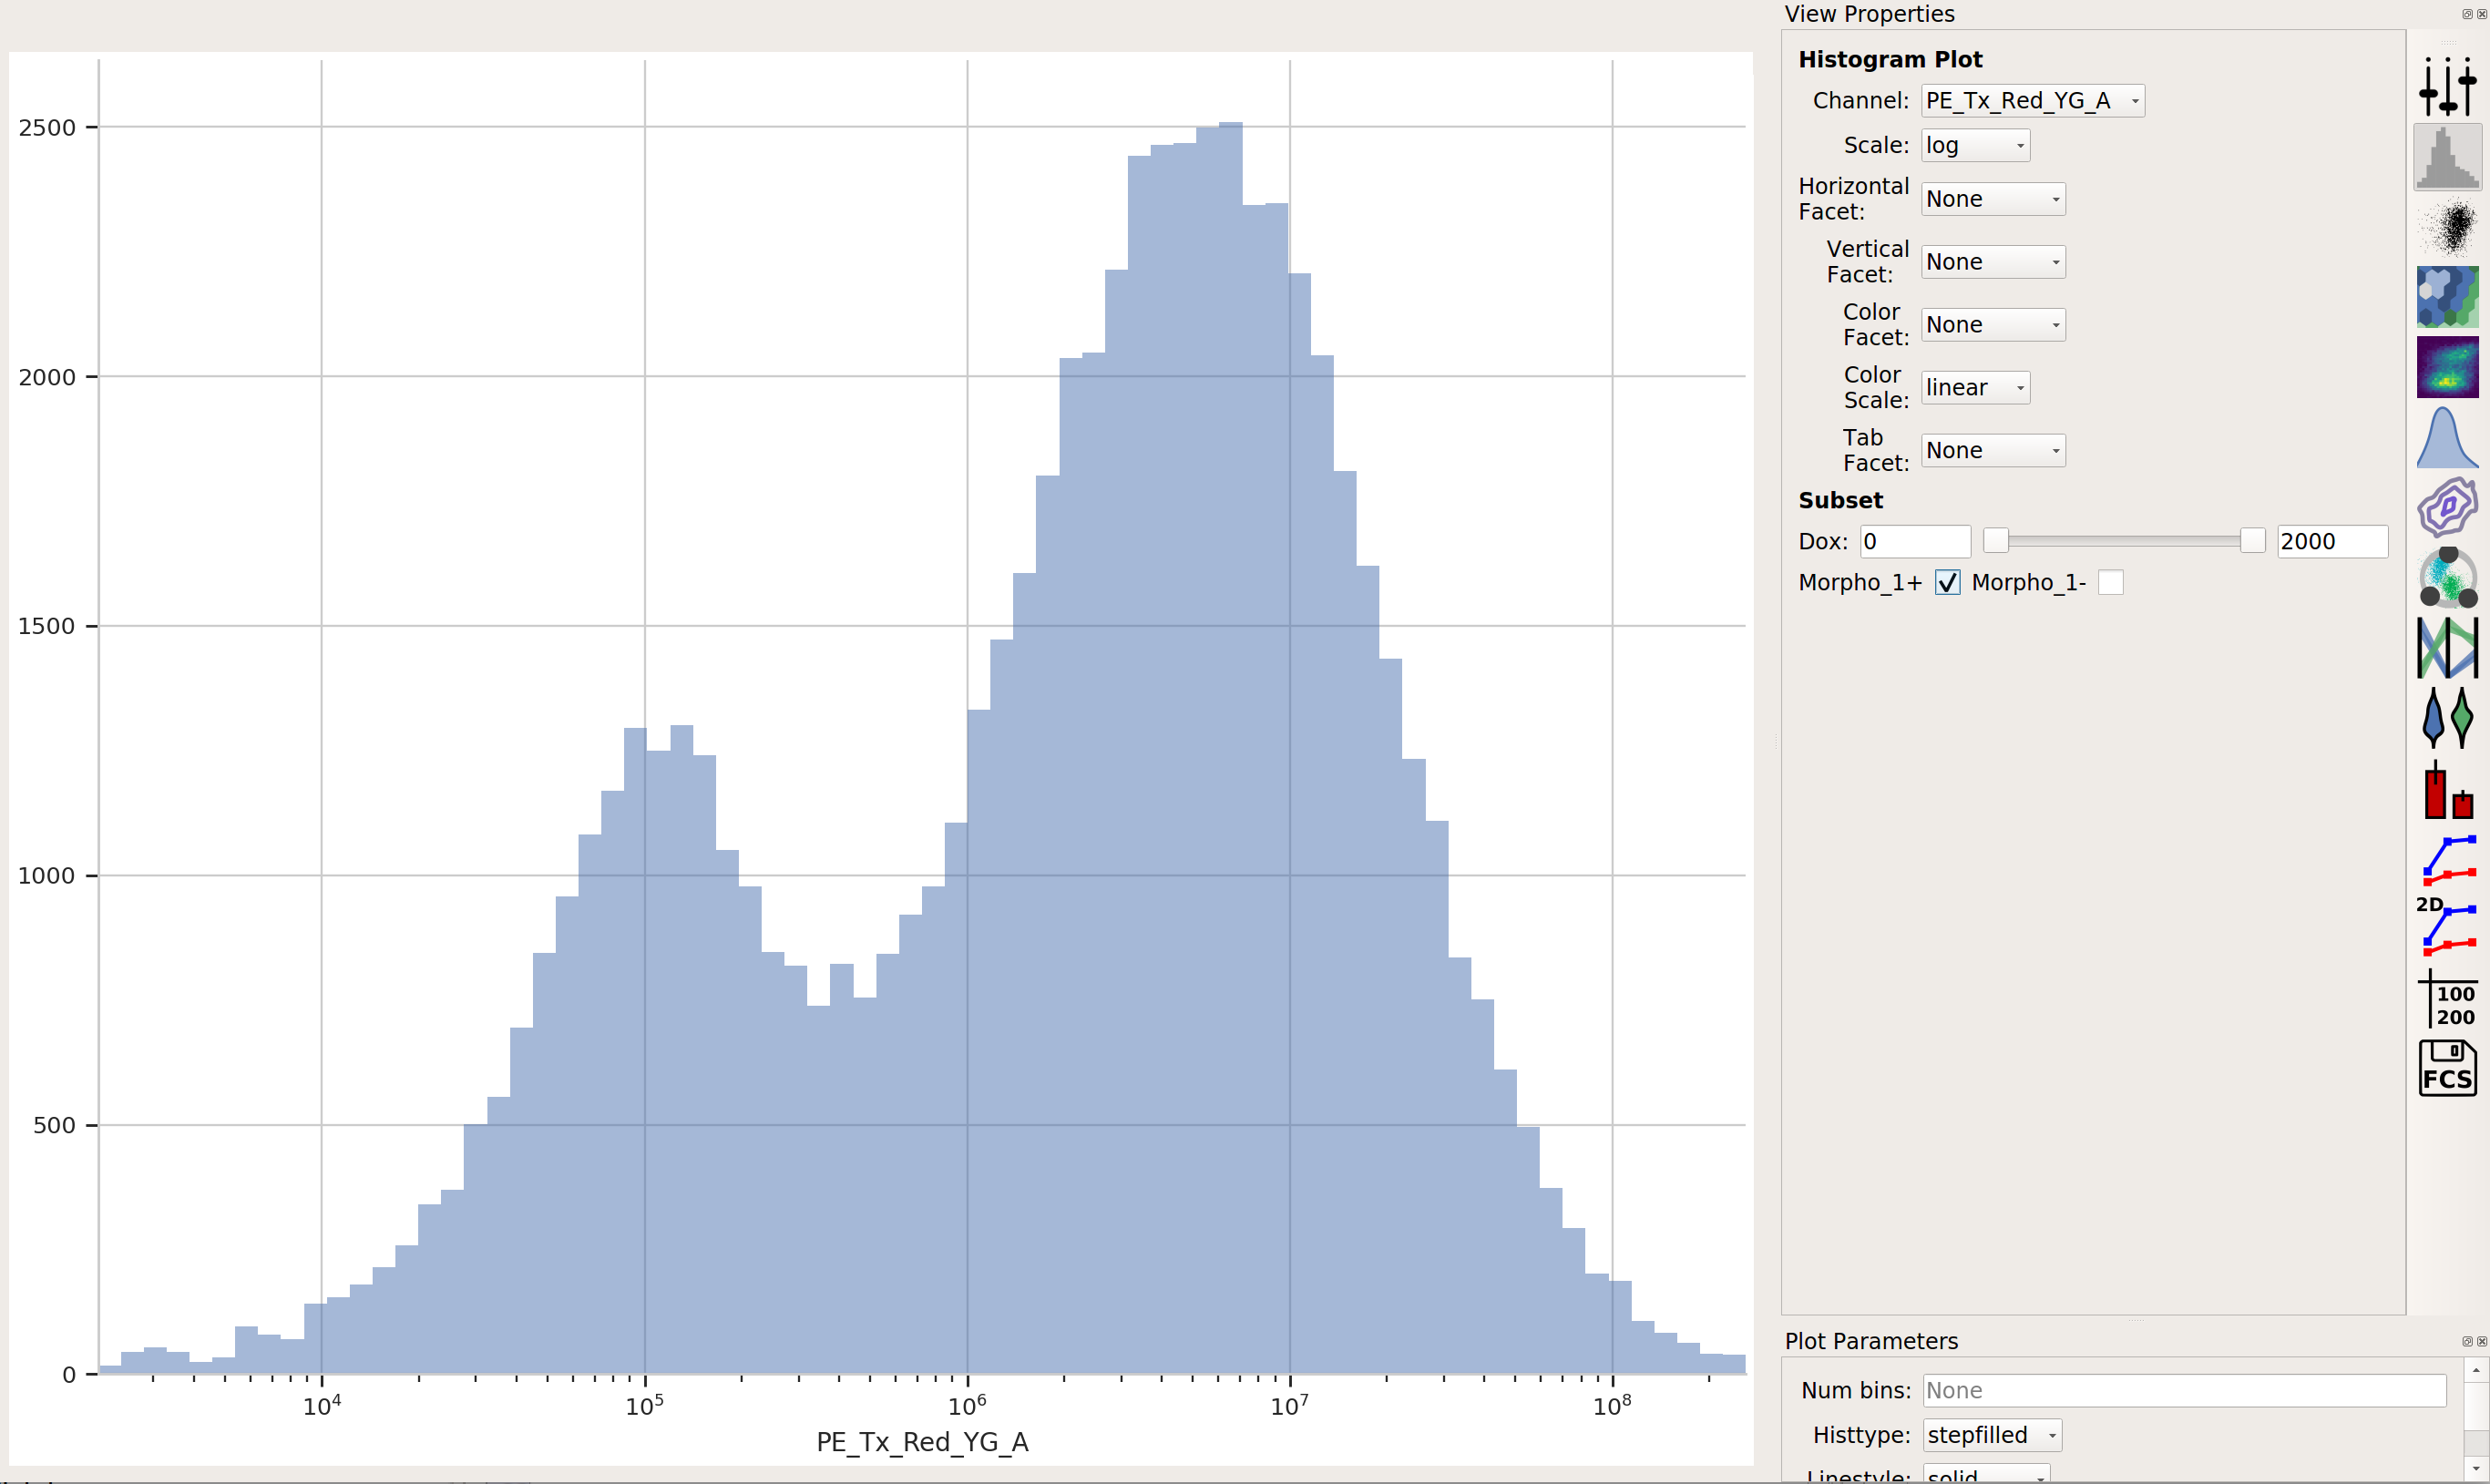Enable the Morpho_1- checkbox
2490x1484 pixels.
click(x=2110, y=582)
